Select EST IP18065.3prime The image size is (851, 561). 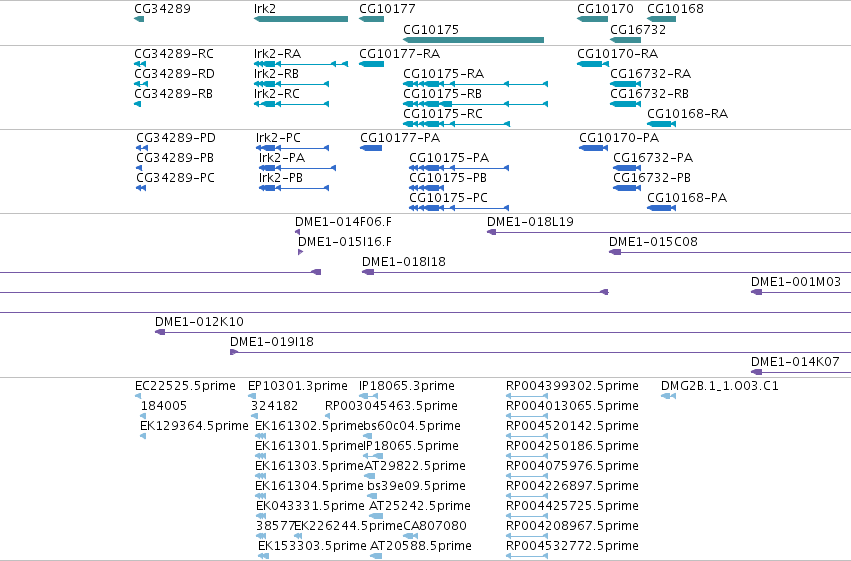click(407, 386)
